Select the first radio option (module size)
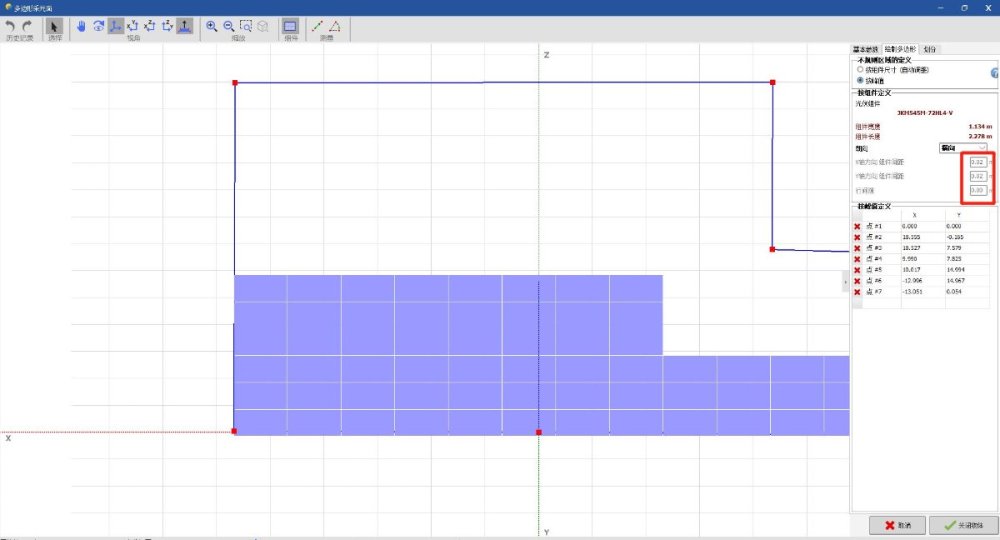 pyautogui.click(x=859, y=71)
